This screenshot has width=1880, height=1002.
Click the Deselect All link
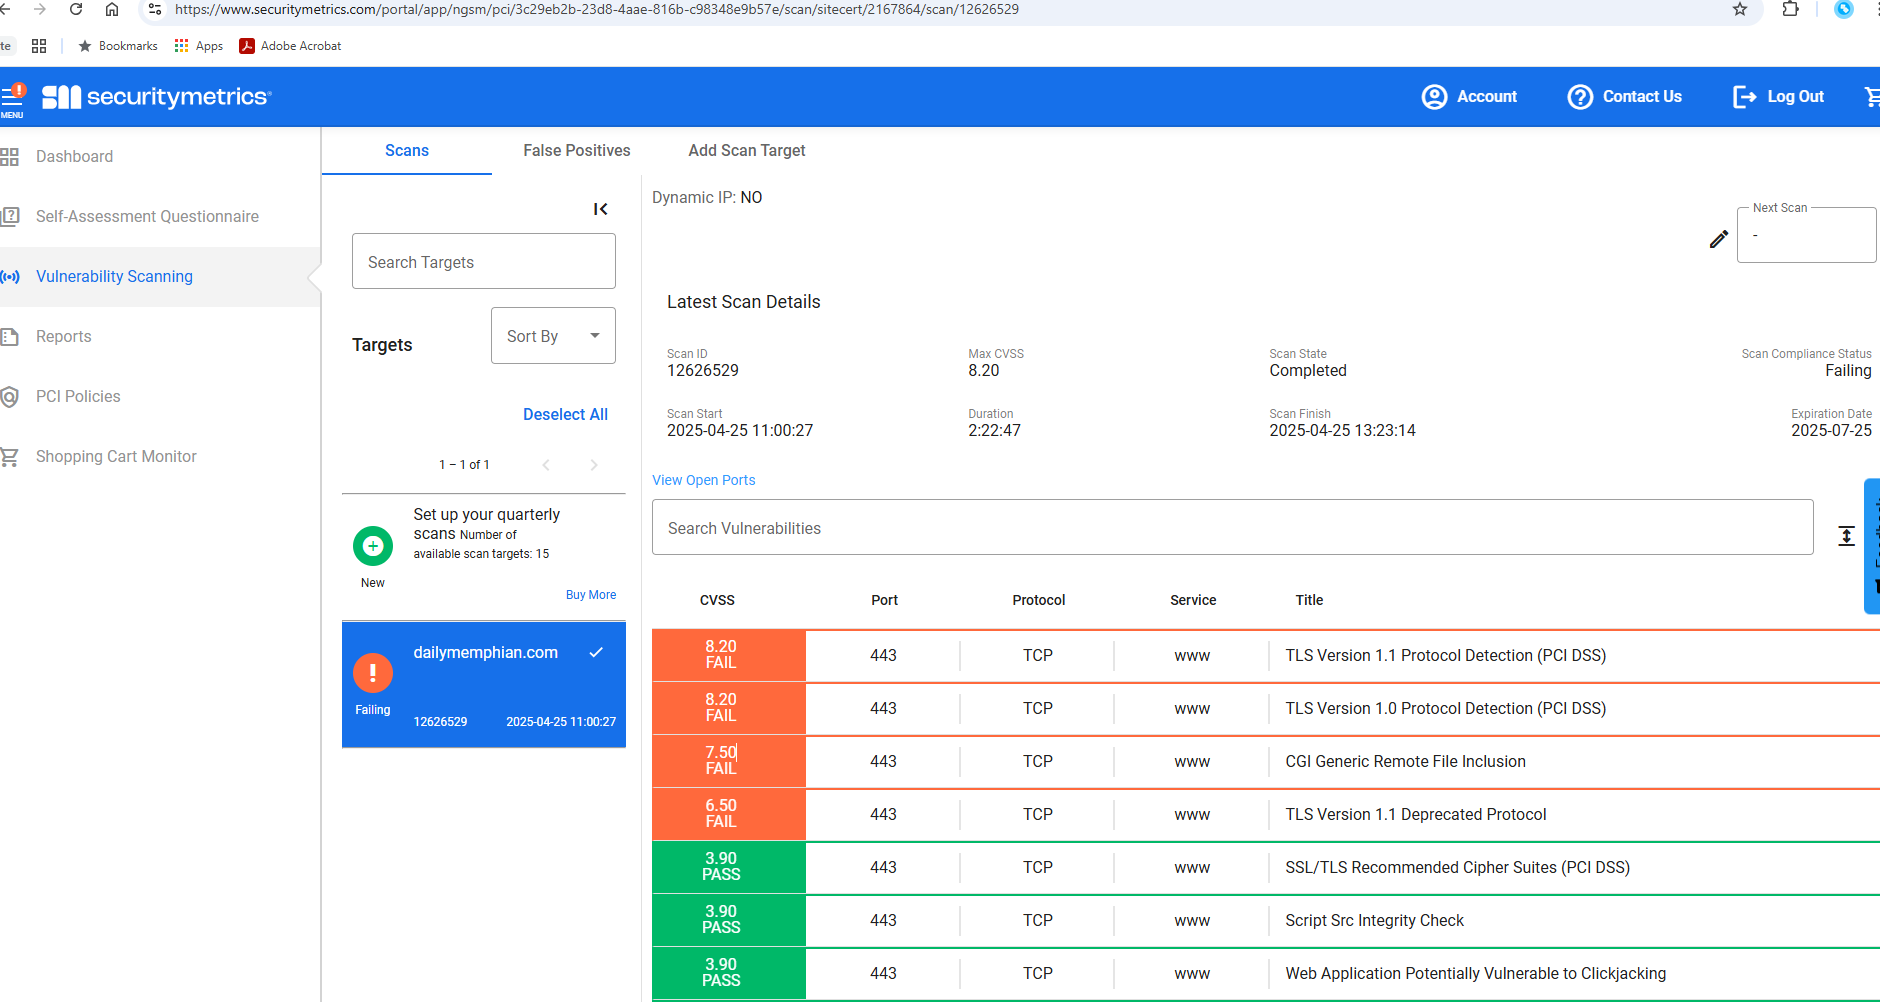[x=565, y=415]
